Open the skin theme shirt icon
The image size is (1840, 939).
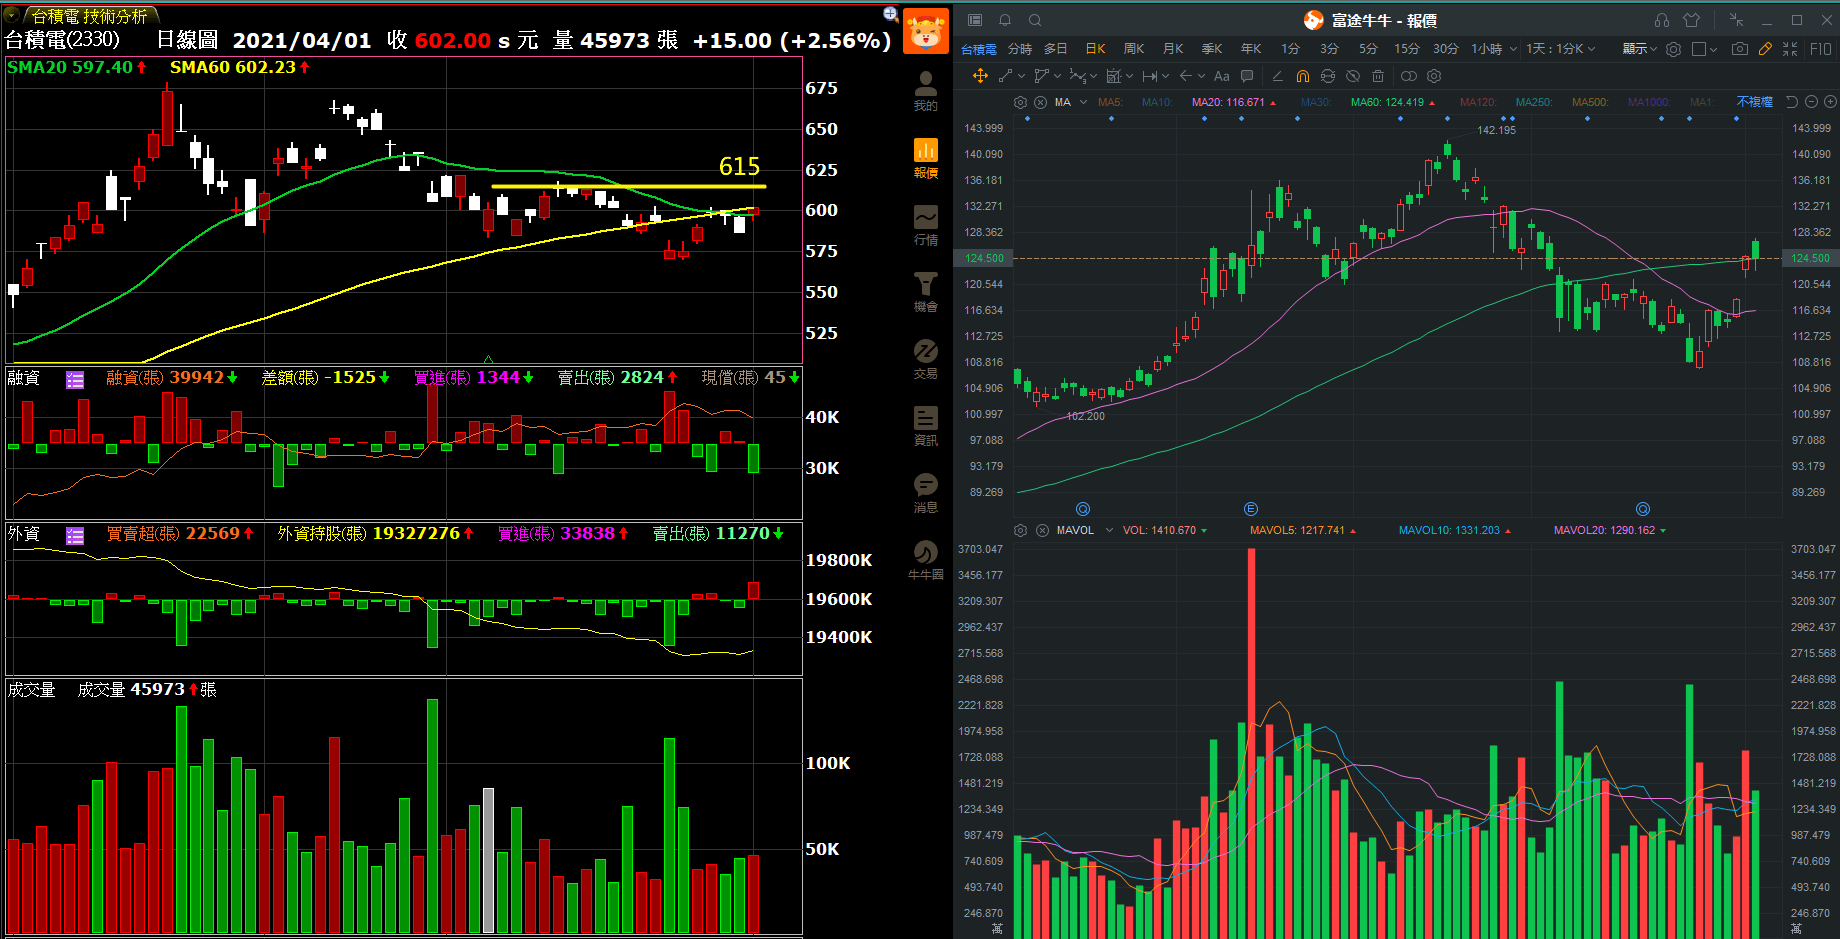[1692, 20]
